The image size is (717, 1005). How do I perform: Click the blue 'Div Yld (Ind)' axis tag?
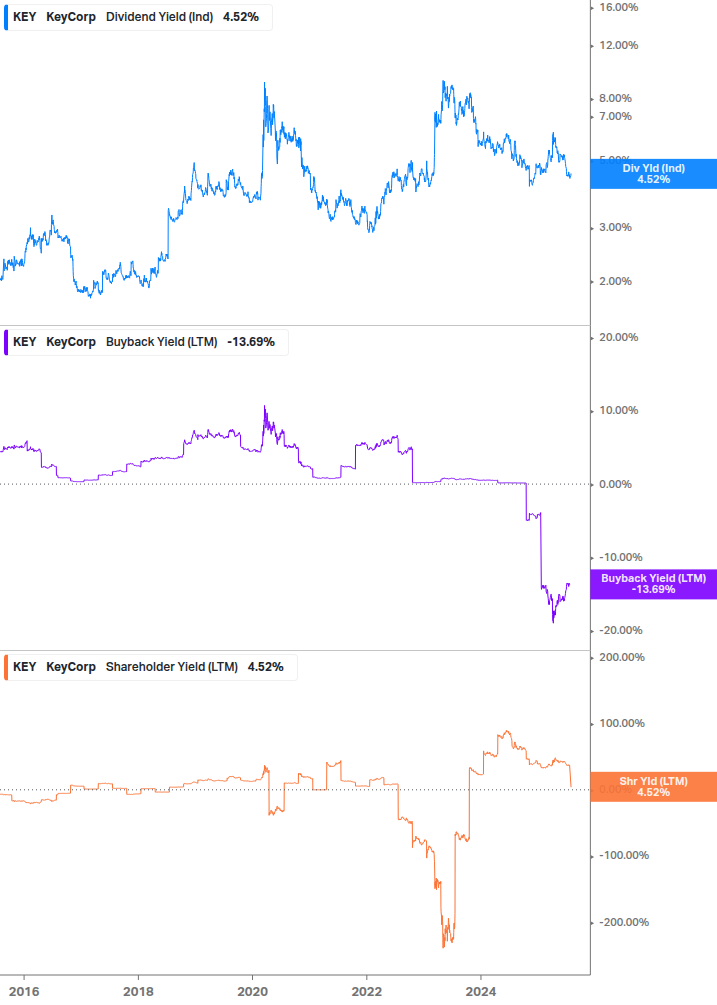click(x=654, y=174)
